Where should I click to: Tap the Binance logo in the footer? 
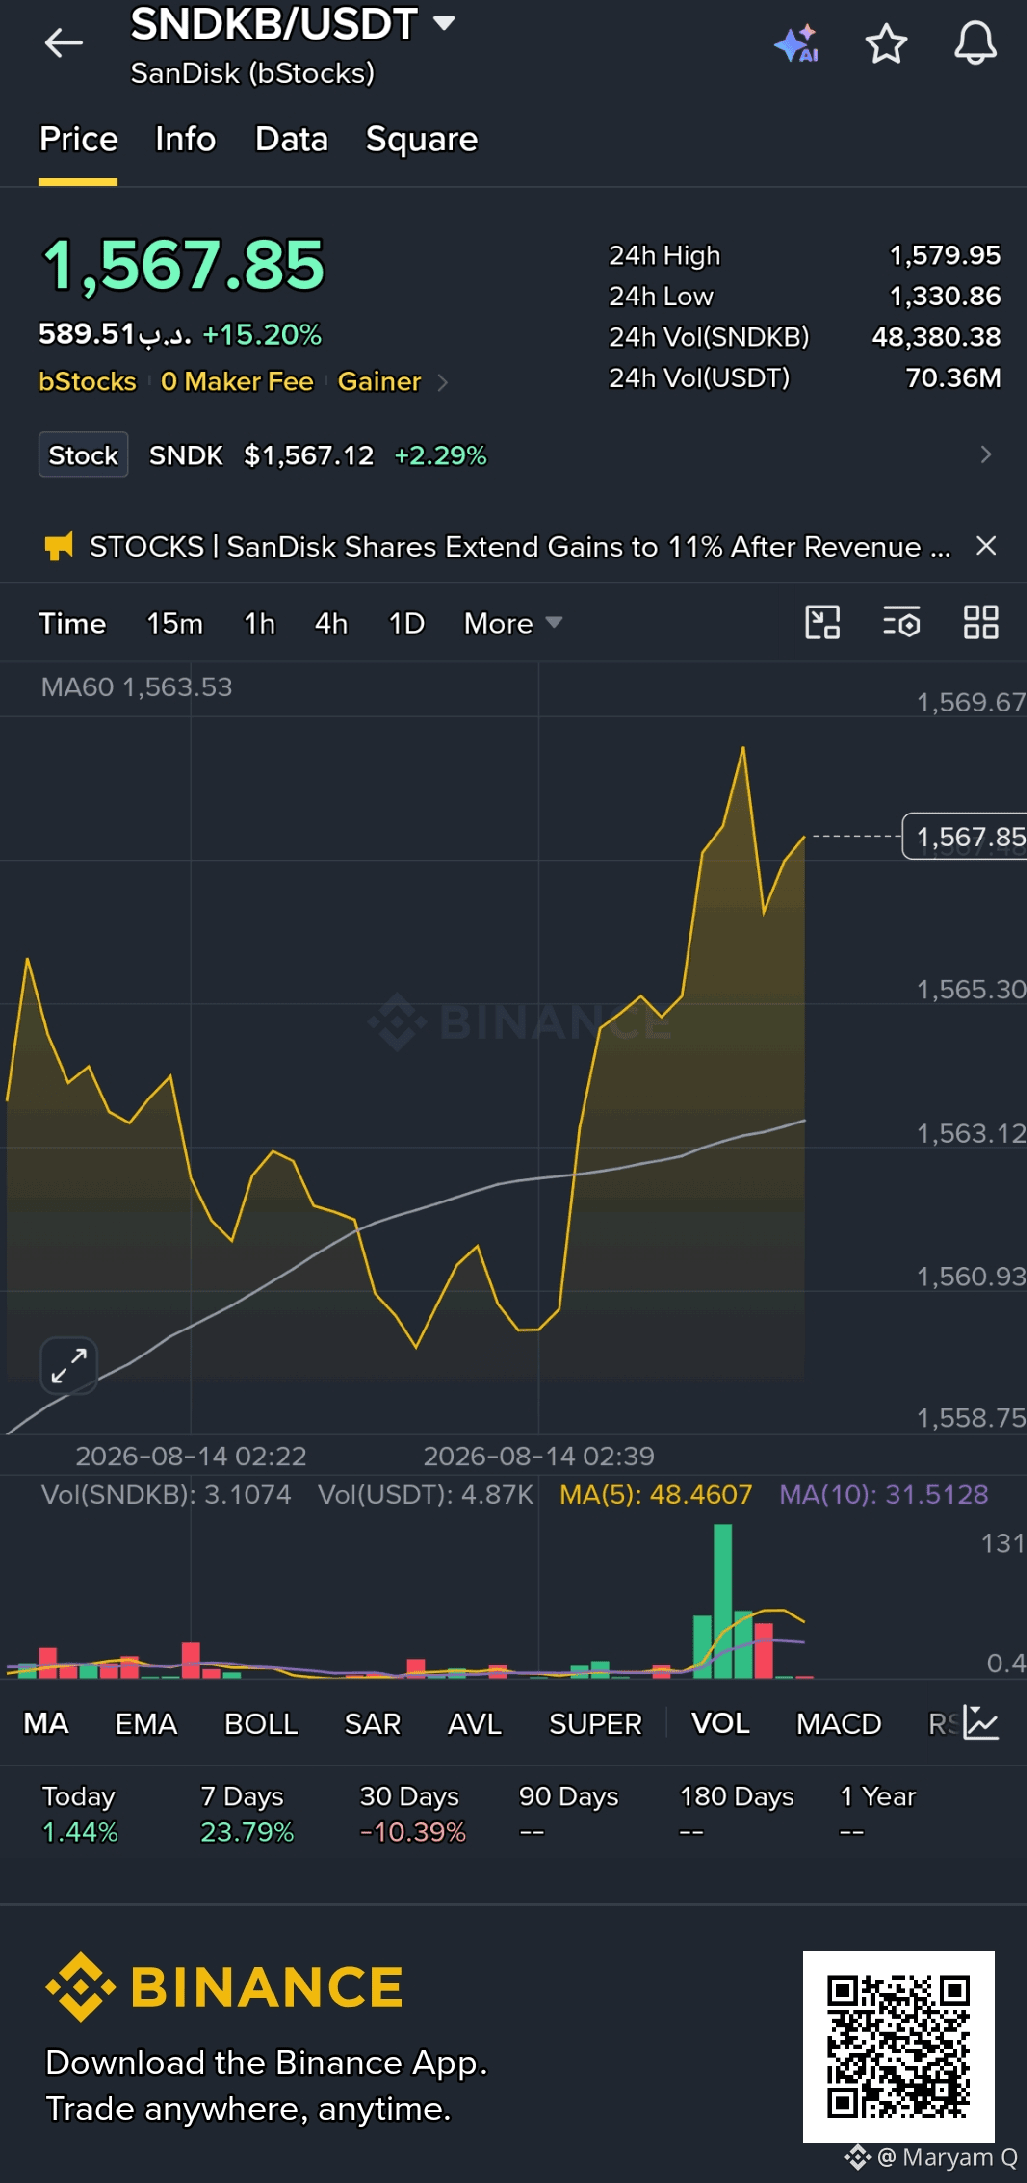224,1987
